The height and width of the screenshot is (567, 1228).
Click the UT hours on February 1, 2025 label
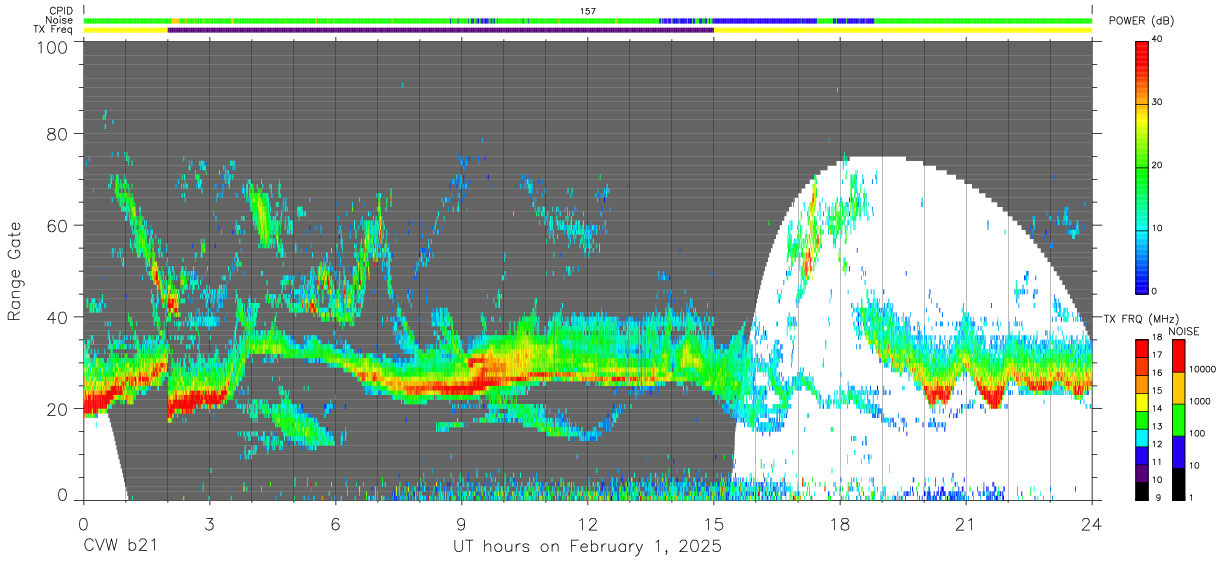[x=588, y=547]
